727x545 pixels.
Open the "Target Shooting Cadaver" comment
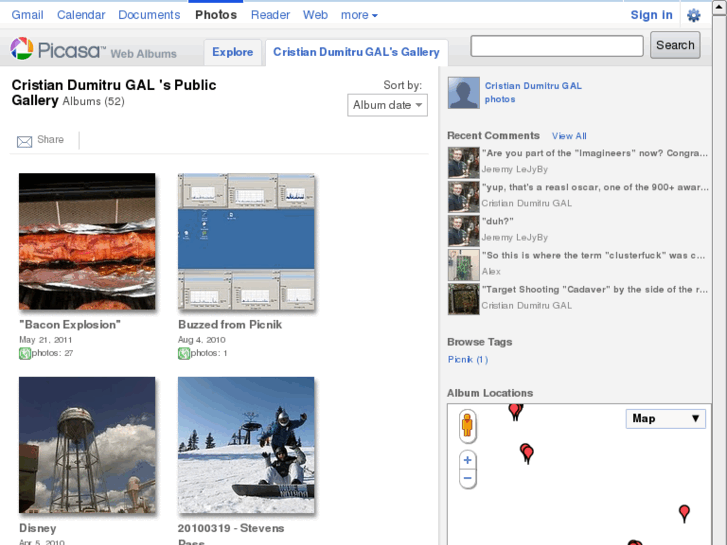pyautogui.click(x=595, y=289)
